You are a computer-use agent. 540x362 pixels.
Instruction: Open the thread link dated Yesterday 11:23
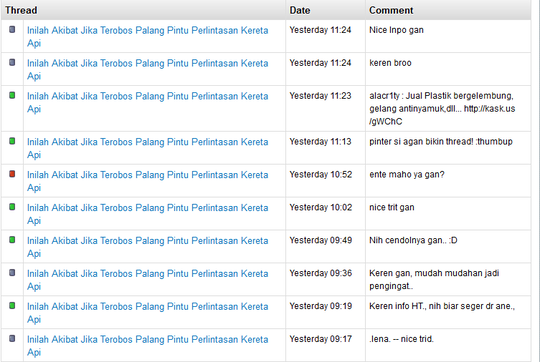(147, 102)
